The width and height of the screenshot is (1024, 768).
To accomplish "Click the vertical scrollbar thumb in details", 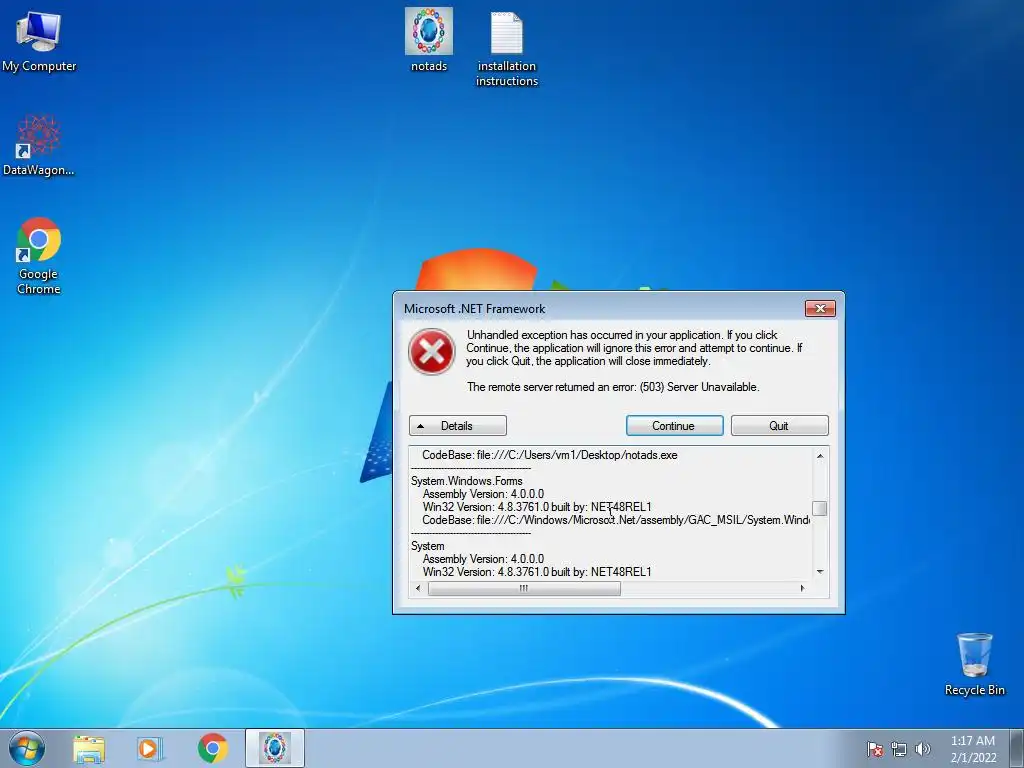I will pos(820,508).
